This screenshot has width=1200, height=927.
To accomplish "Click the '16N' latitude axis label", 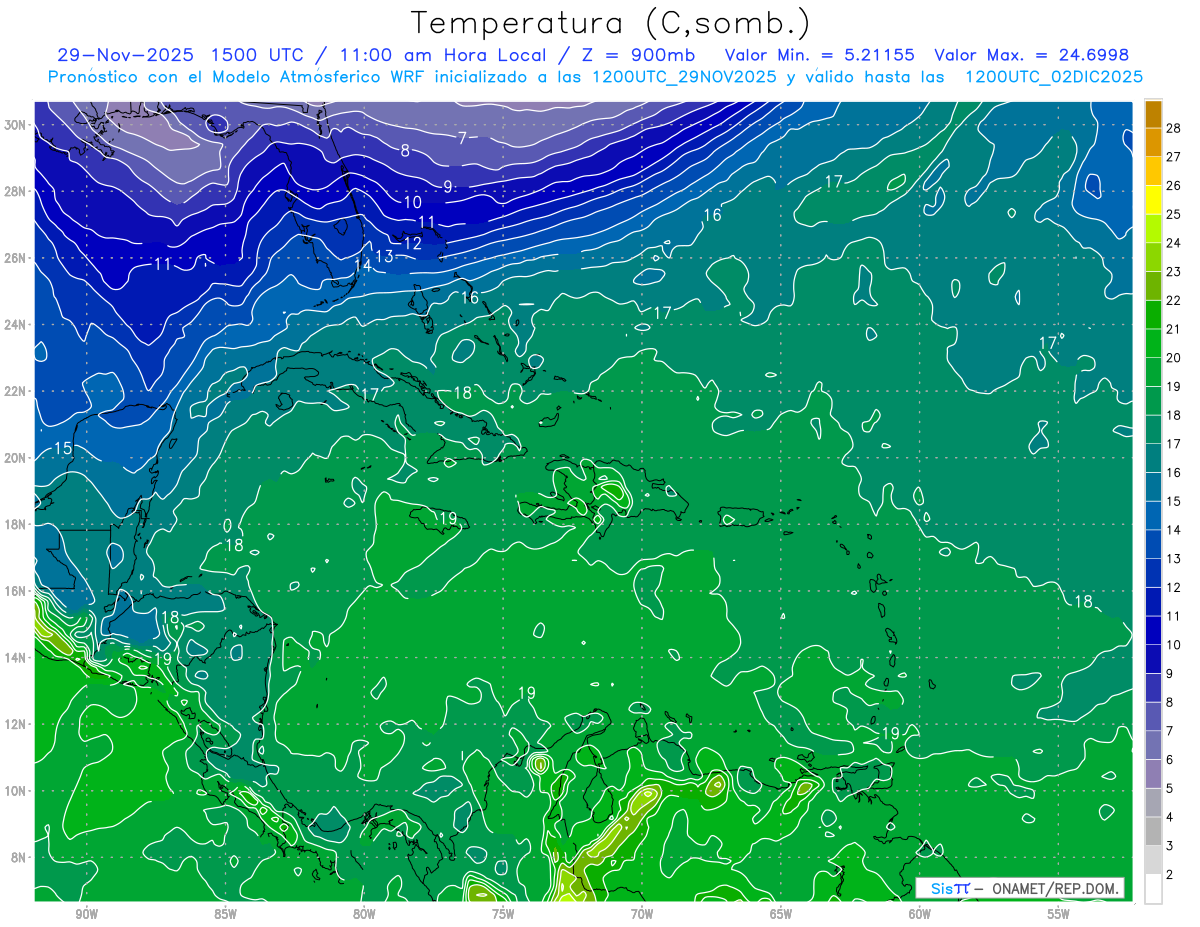I will (x=14, y=591).
